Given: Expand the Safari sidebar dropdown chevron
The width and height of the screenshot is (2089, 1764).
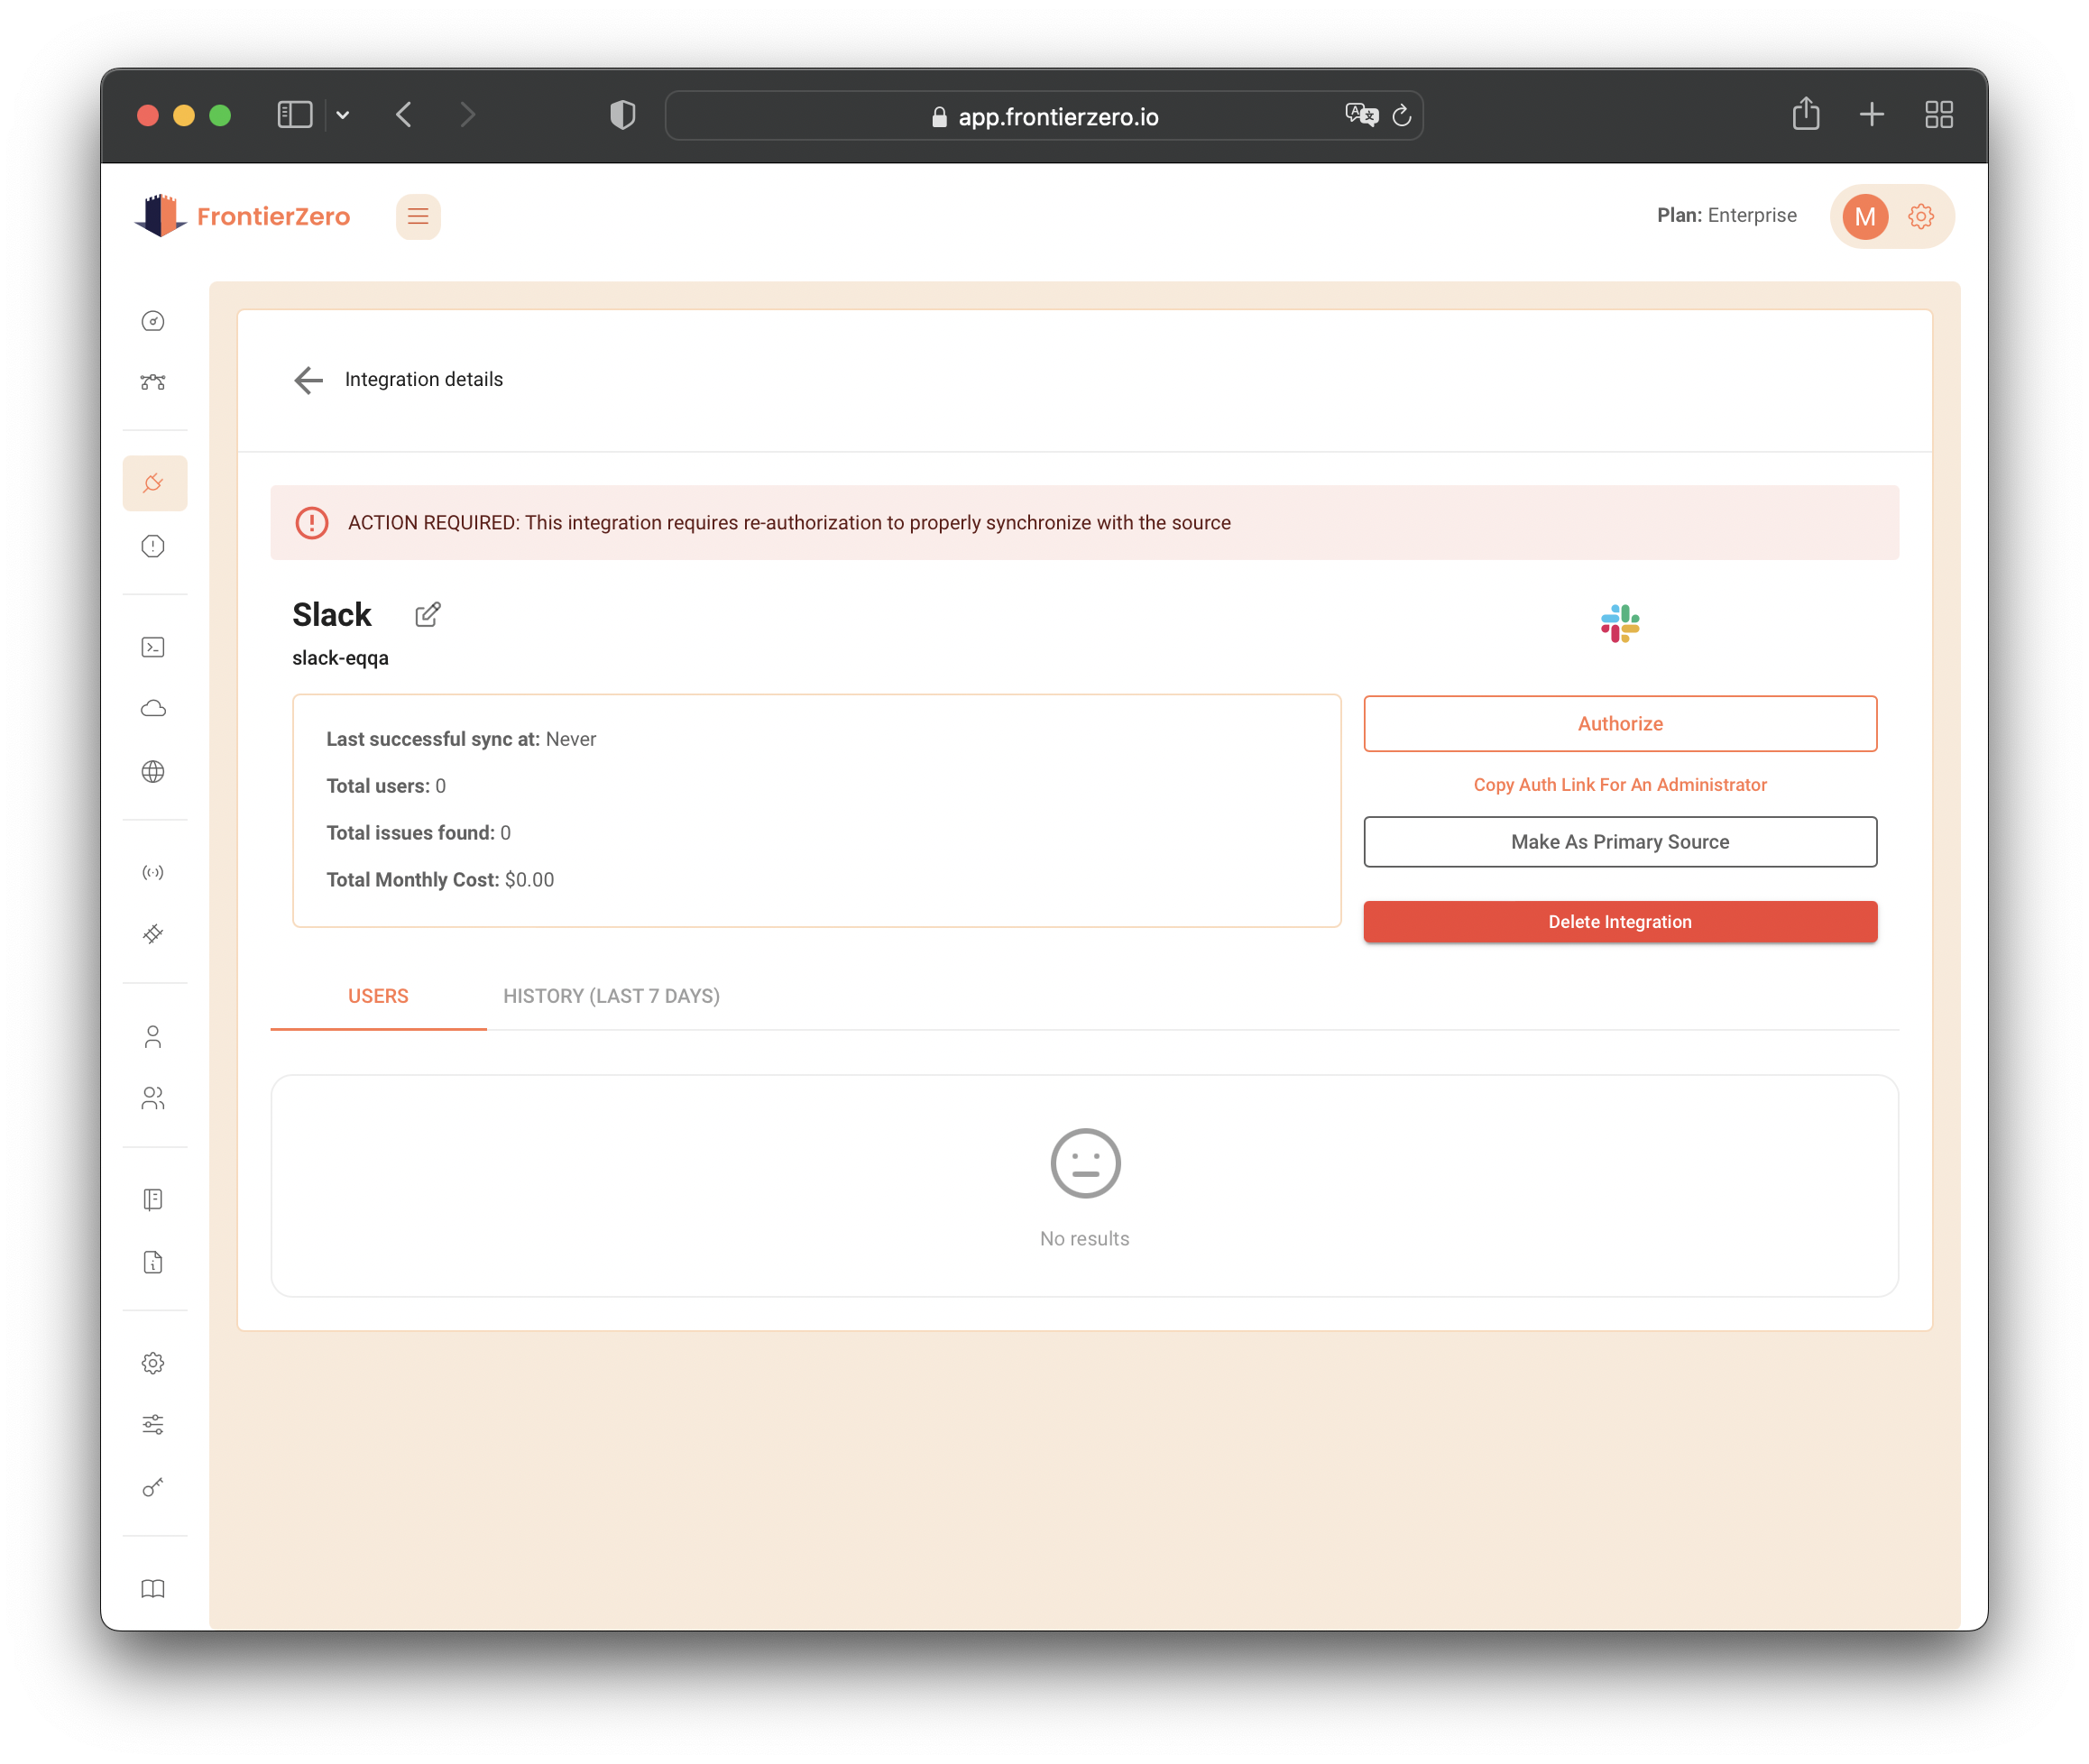Looking at the screenshot, I should (343, 115).
